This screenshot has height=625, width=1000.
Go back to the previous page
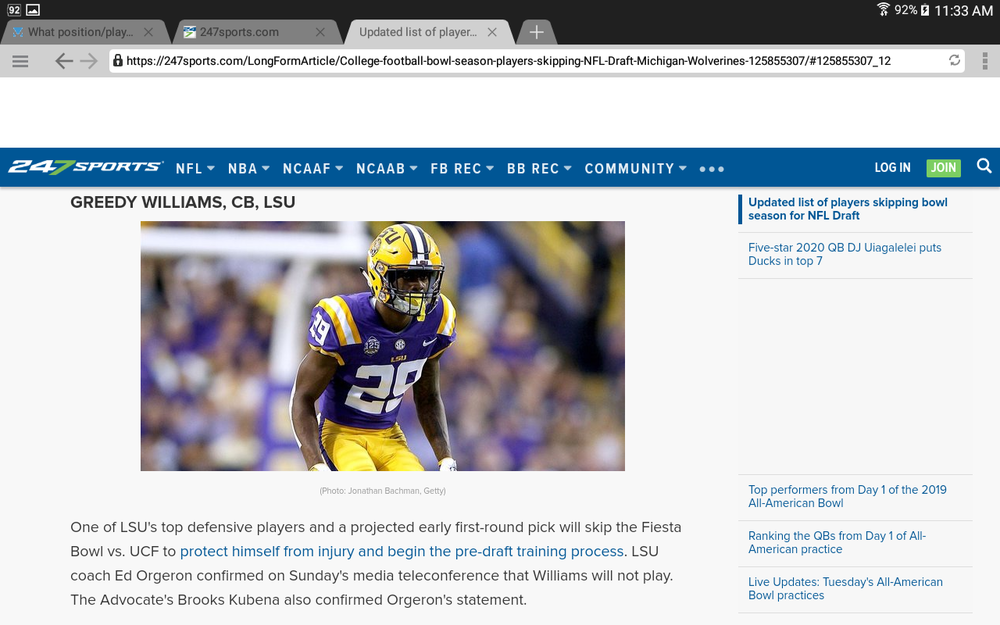63,61
